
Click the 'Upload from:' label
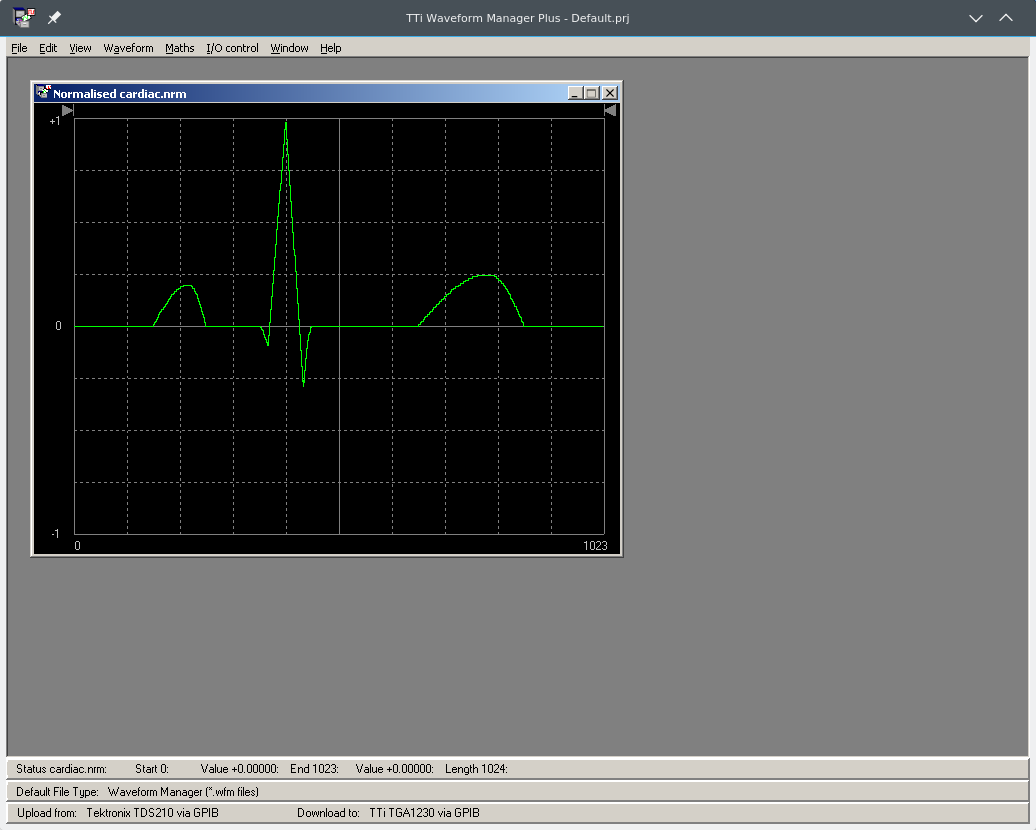[x=47, y=813]
